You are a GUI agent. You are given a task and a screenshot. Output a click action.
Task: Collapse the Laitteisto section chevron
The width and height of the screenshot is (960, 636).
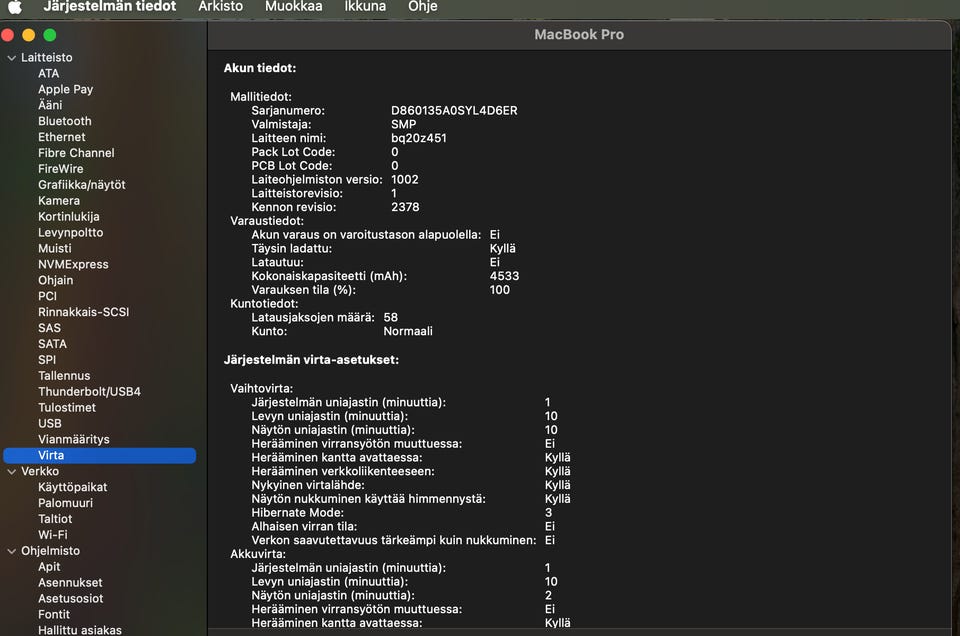11,58
